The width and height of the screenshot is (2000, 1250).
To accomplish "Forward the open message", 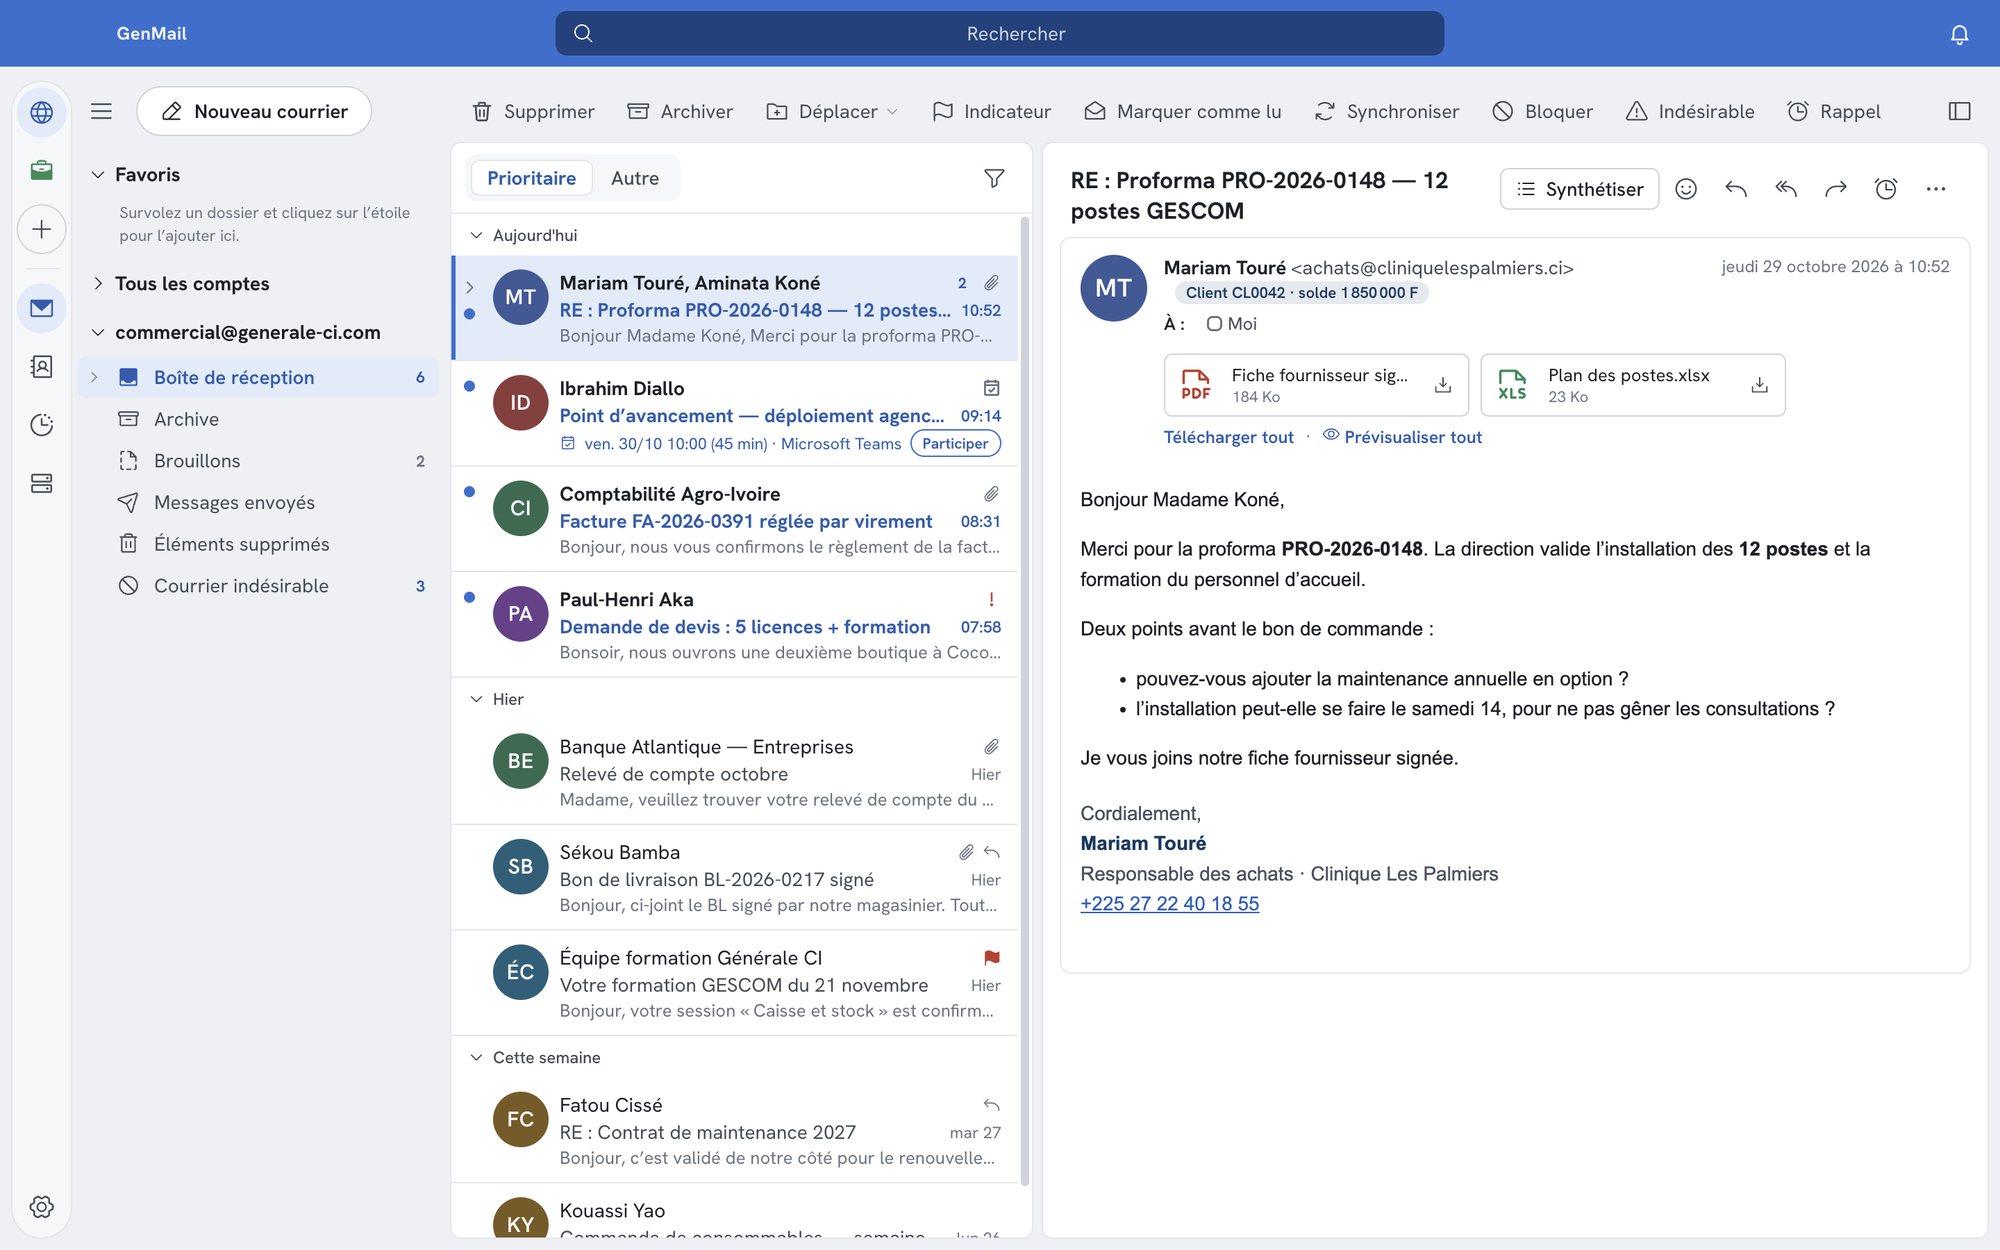I will (x=1836, y=189).
